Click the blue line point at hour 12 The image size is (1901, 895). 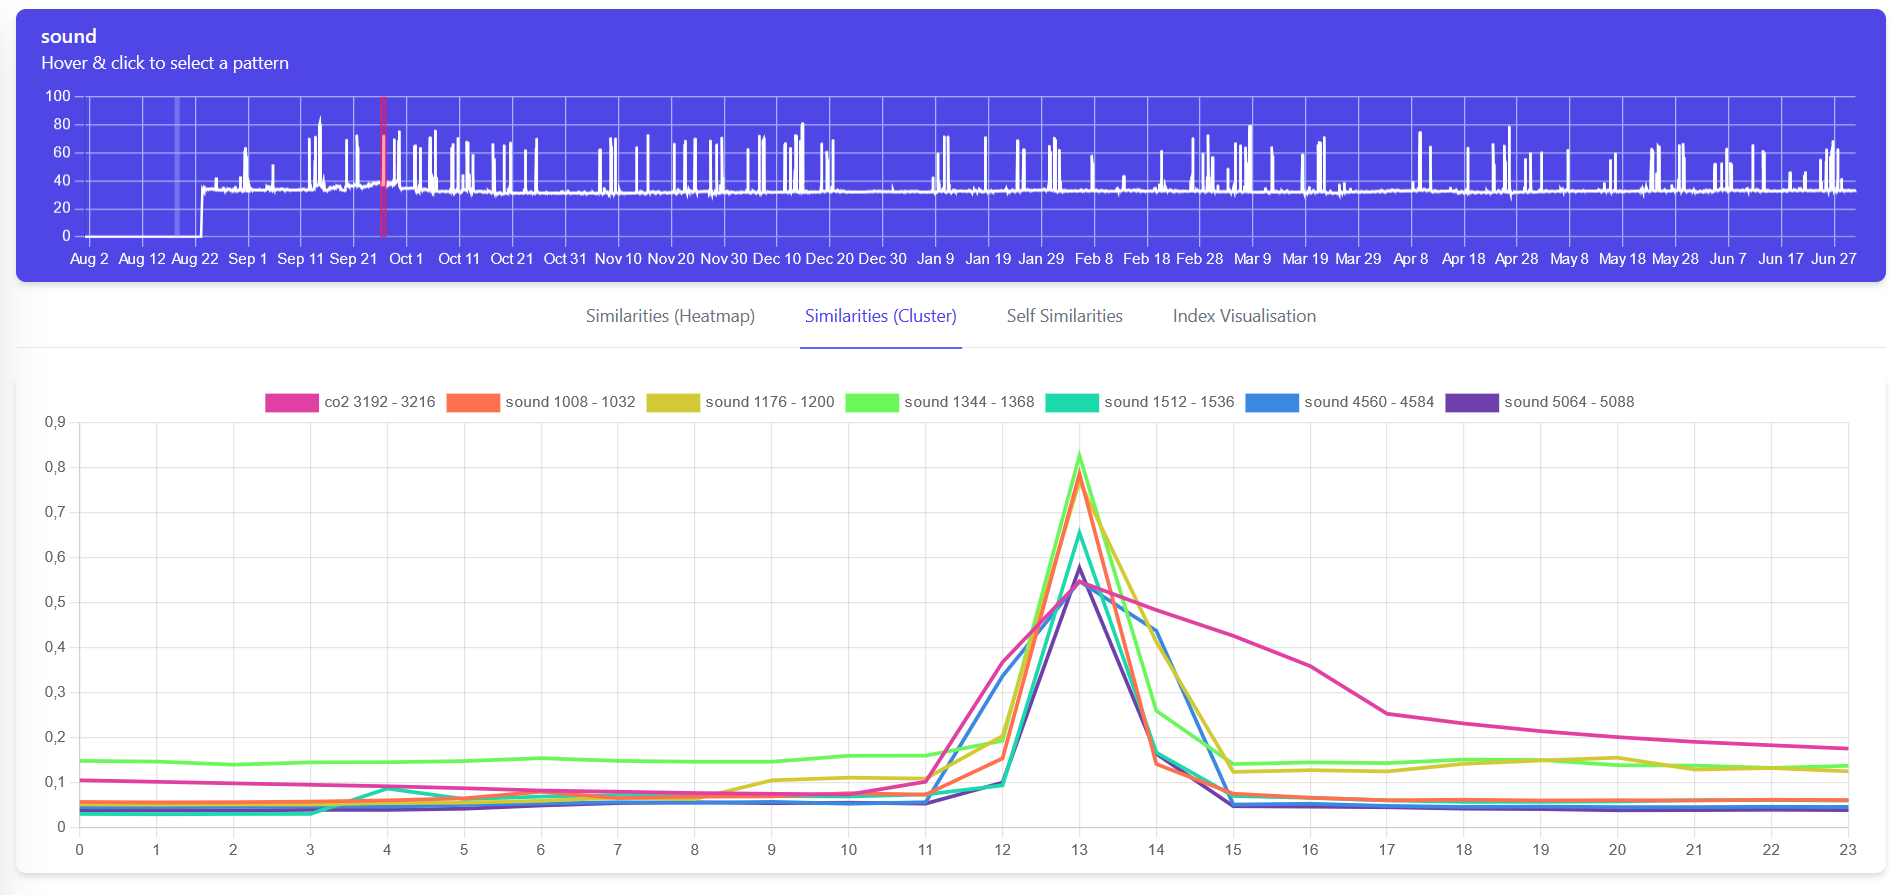point(1002,677)
